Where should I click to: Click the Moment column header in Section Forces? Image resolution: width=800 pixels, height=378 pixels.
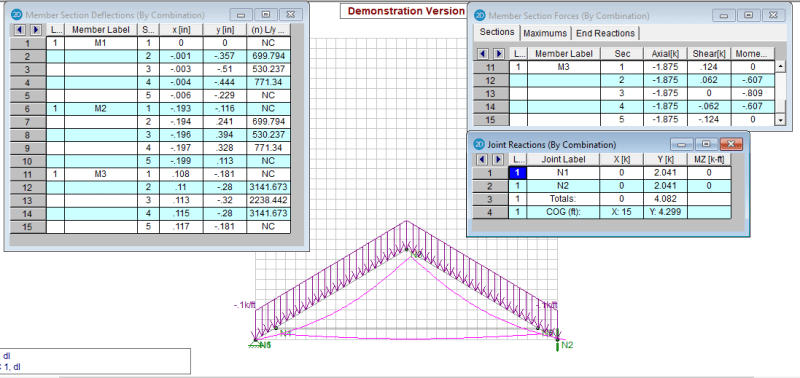click(753, 54)
